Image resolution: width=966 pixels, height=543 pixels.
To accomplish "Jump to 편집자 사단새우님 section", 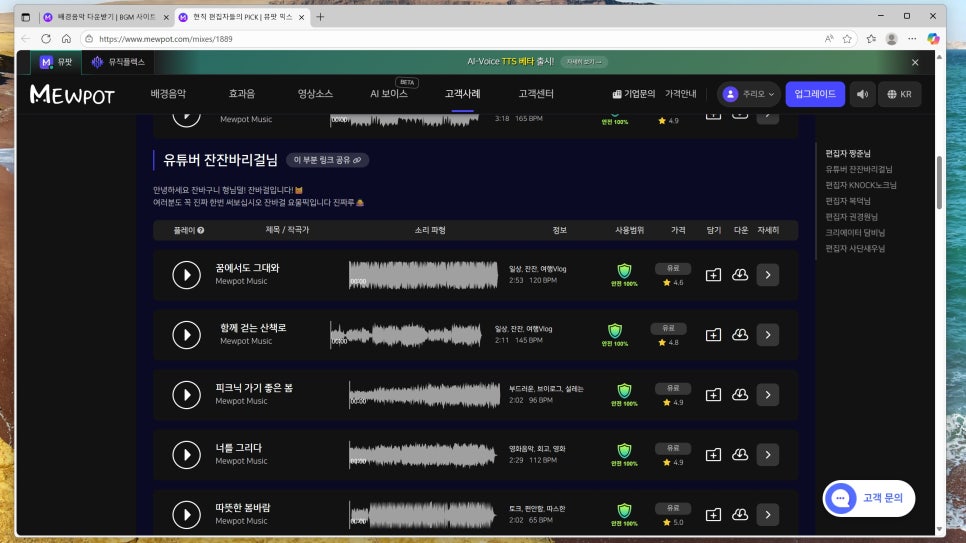I will click(855, 248).
